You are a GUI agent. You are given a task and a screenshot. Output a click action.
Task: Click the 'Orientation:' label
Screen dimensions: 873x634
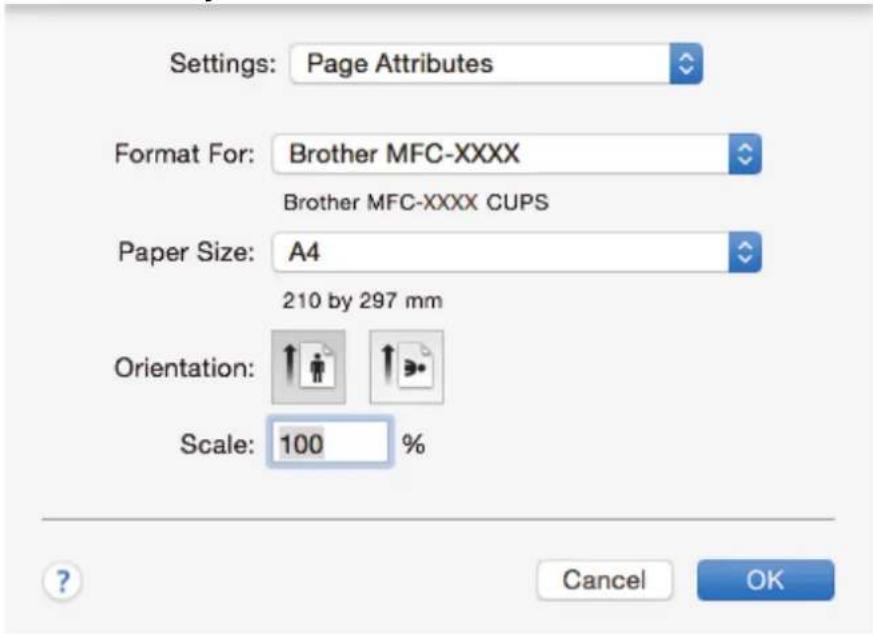tap(184, 368)
